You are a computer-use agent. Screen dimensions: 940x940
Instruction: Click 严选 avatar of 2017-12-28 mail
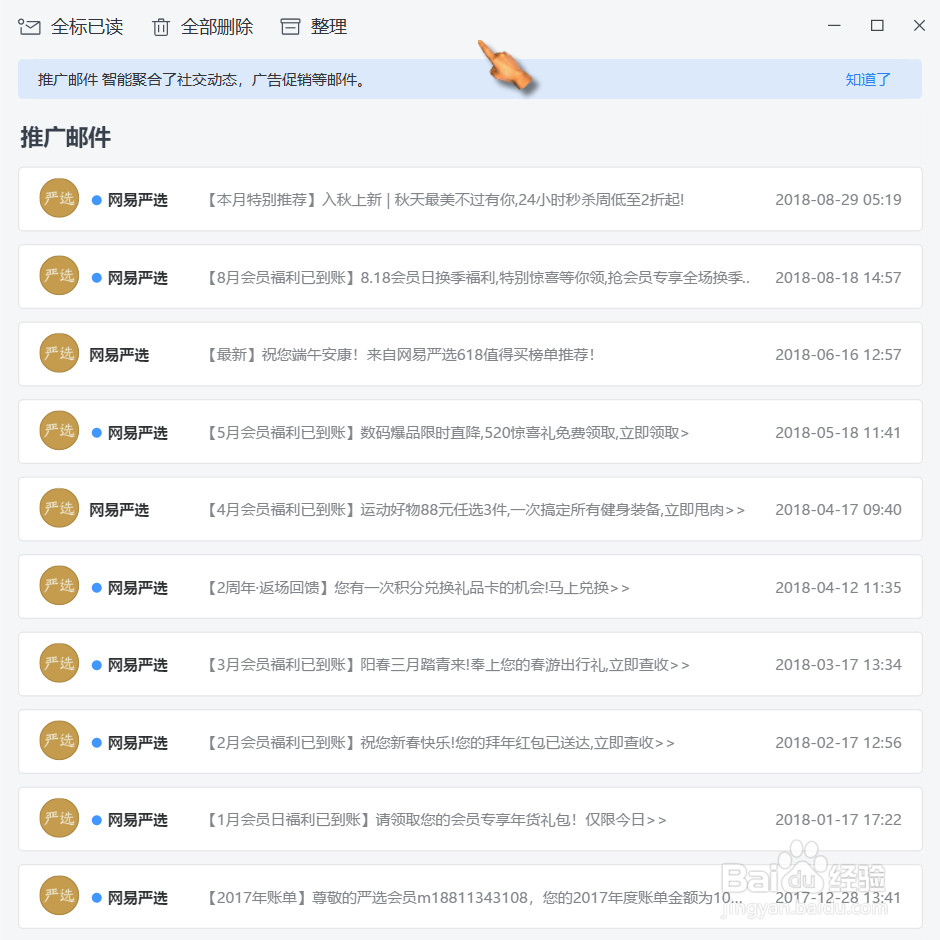59,896
